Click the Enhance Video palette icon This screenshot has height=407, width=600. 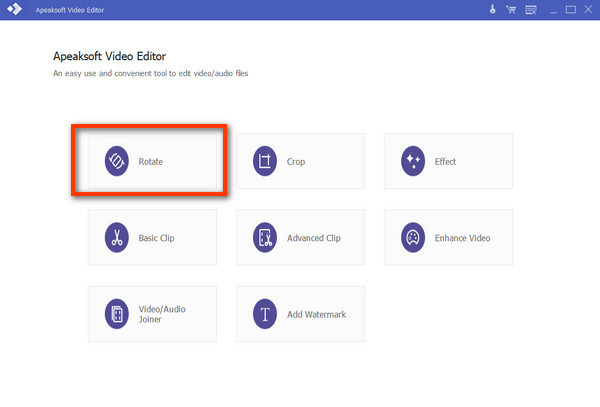coord(413,238)
